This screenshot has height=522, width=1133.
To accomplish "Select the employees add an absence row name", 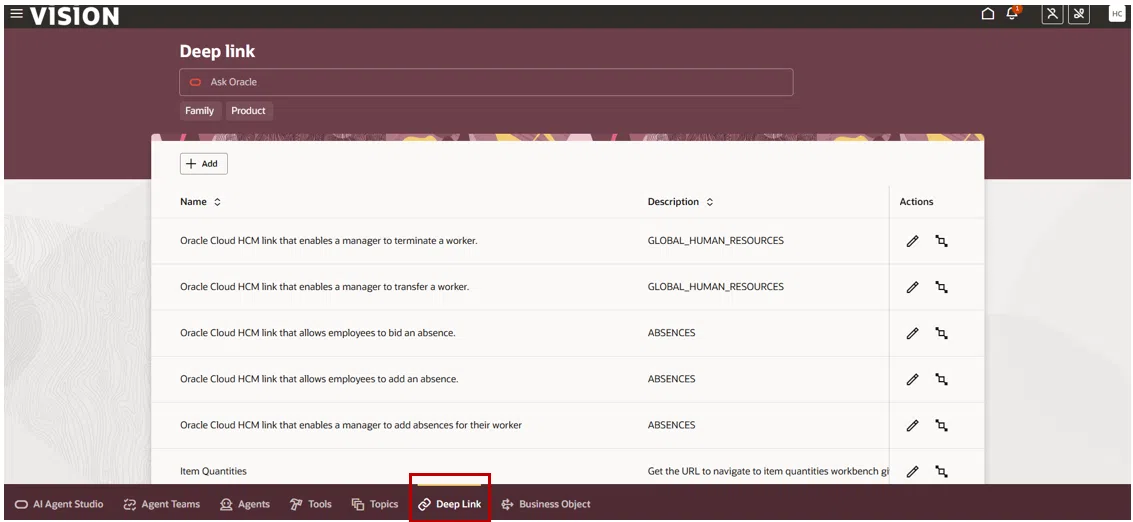I will click(x=319, y=379).
